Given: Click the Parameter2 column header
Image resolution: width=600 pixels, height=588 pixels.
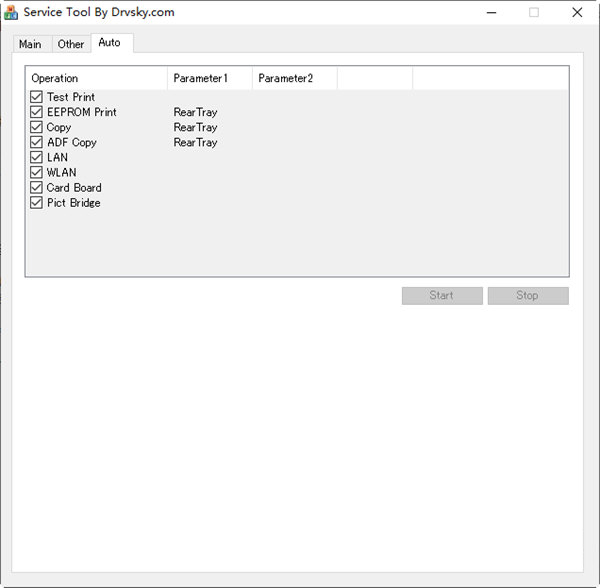Looking at the screenshot, I should tap(294, 78).
